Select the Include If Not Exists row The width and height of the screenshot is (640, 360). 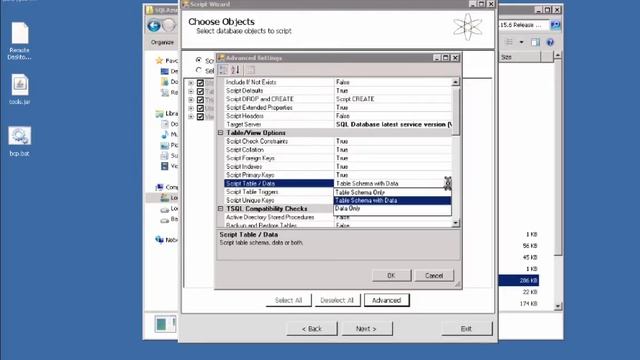click(x=338, y=82)
